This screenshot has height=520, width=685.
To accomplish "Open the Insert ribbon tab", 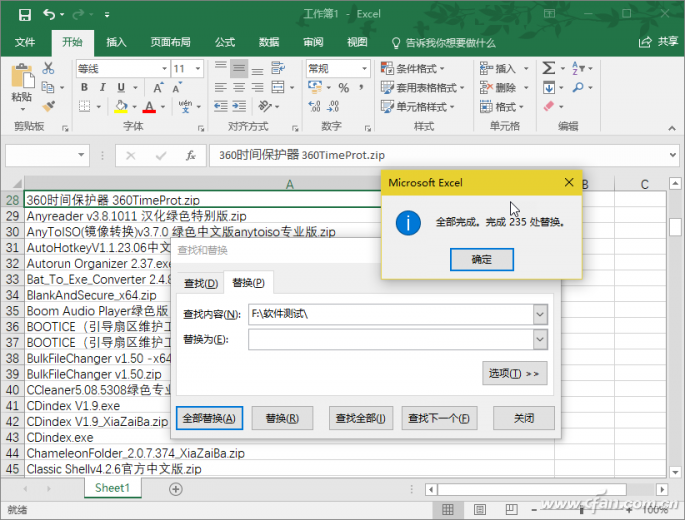I will pyautogui.click(x=116, y=42).
